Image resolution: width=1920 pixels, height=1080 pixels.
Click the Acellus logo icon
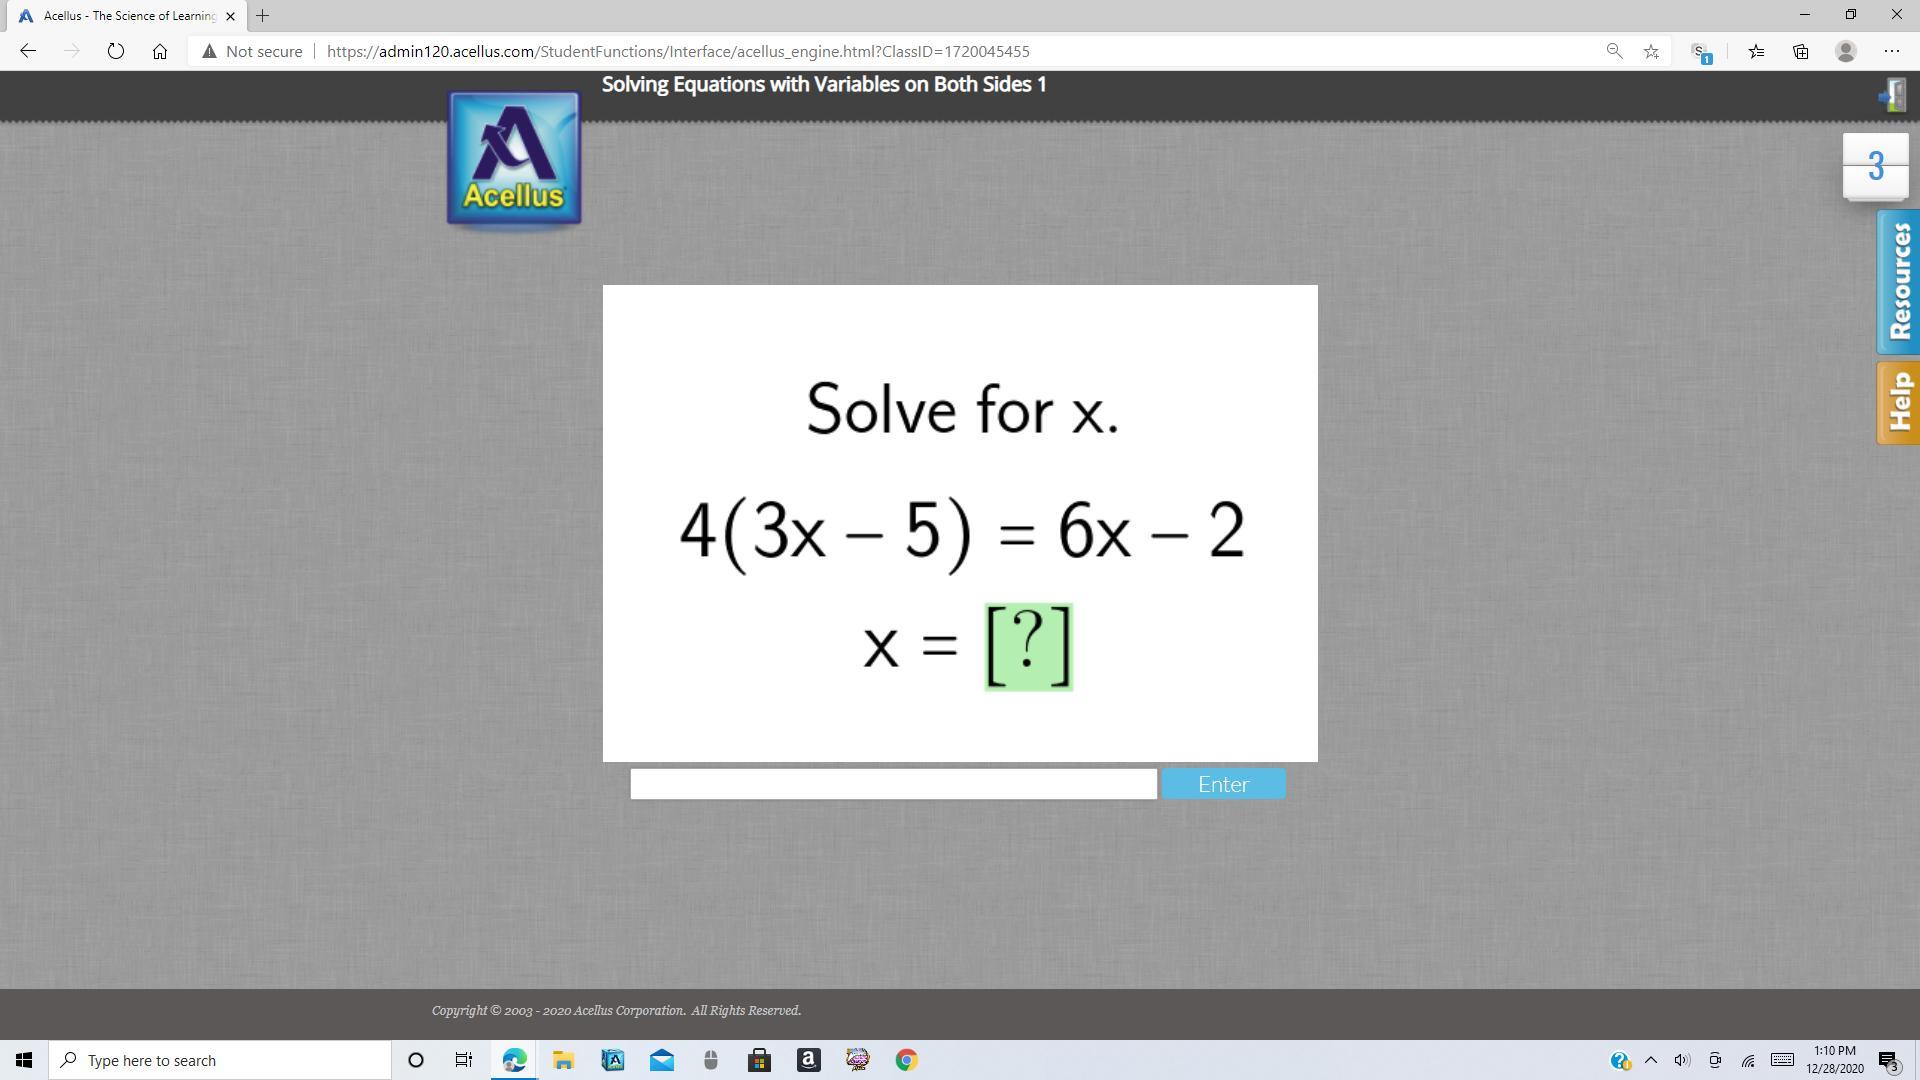tap(514, 158)
